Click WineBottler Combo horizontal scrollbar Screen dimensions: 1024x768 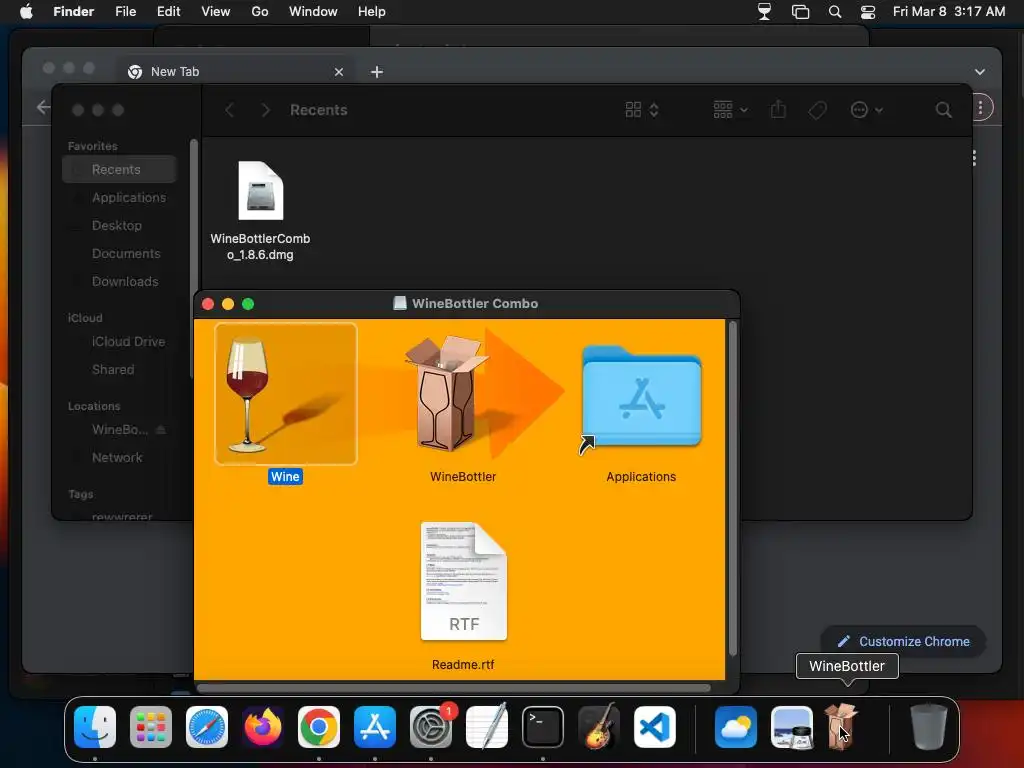tap(453, 688)
